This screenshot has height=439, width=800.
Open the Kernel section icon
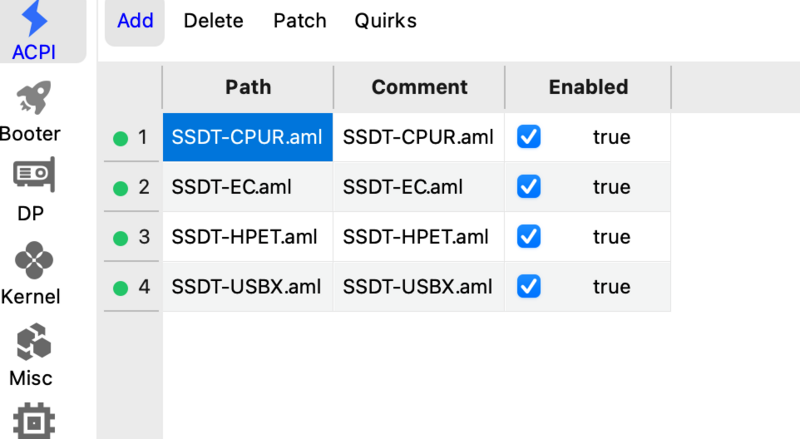pos(34,260)
